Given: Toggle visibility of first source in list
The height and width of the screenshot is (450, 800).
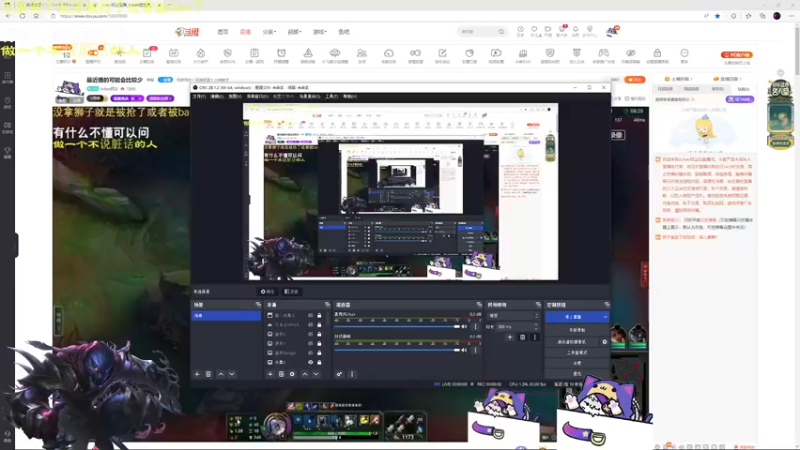Looking at the screenshot, I should [x=310, y=315].
